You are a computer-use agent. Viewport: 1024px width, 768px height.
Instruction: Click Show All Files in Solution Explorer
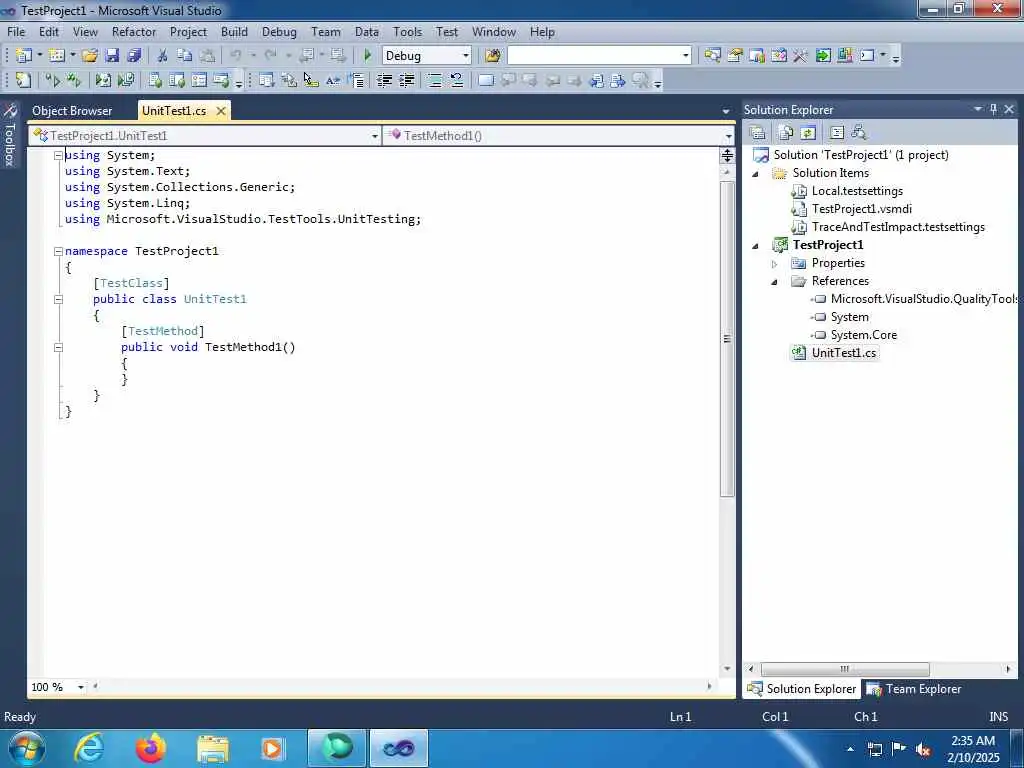pos(786,133)
